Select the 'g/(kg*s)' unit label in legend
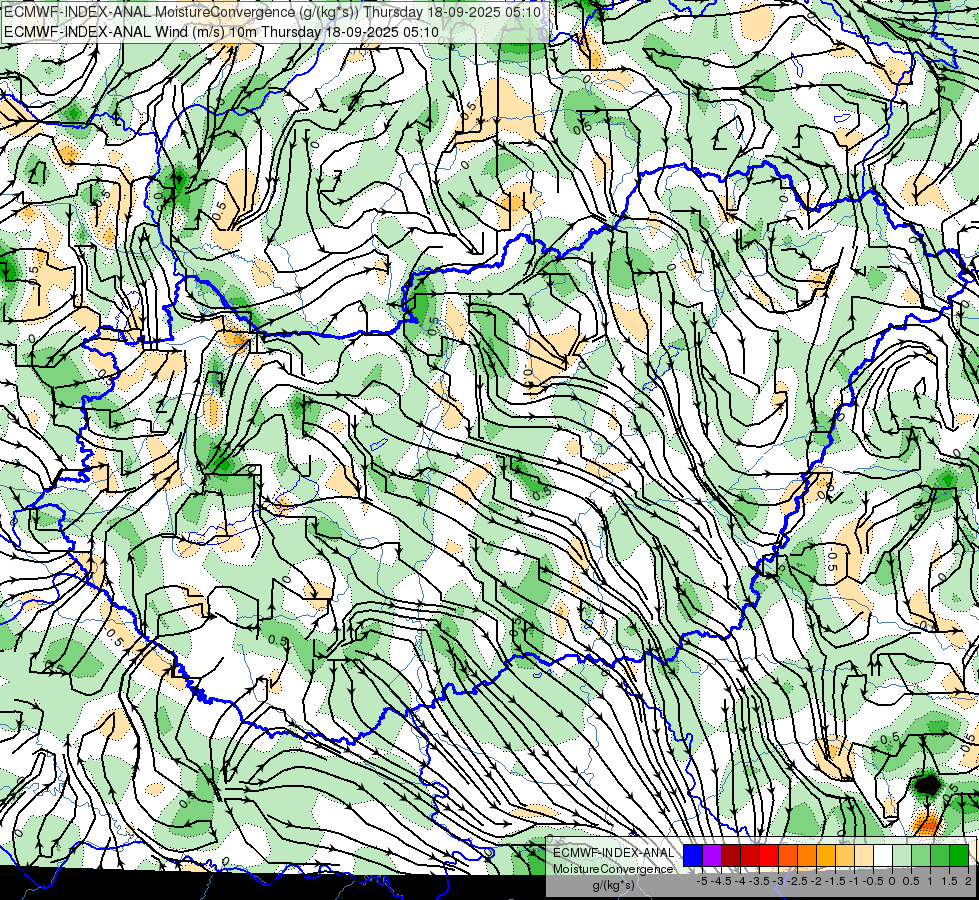979x900 pixels. point(613,886)
